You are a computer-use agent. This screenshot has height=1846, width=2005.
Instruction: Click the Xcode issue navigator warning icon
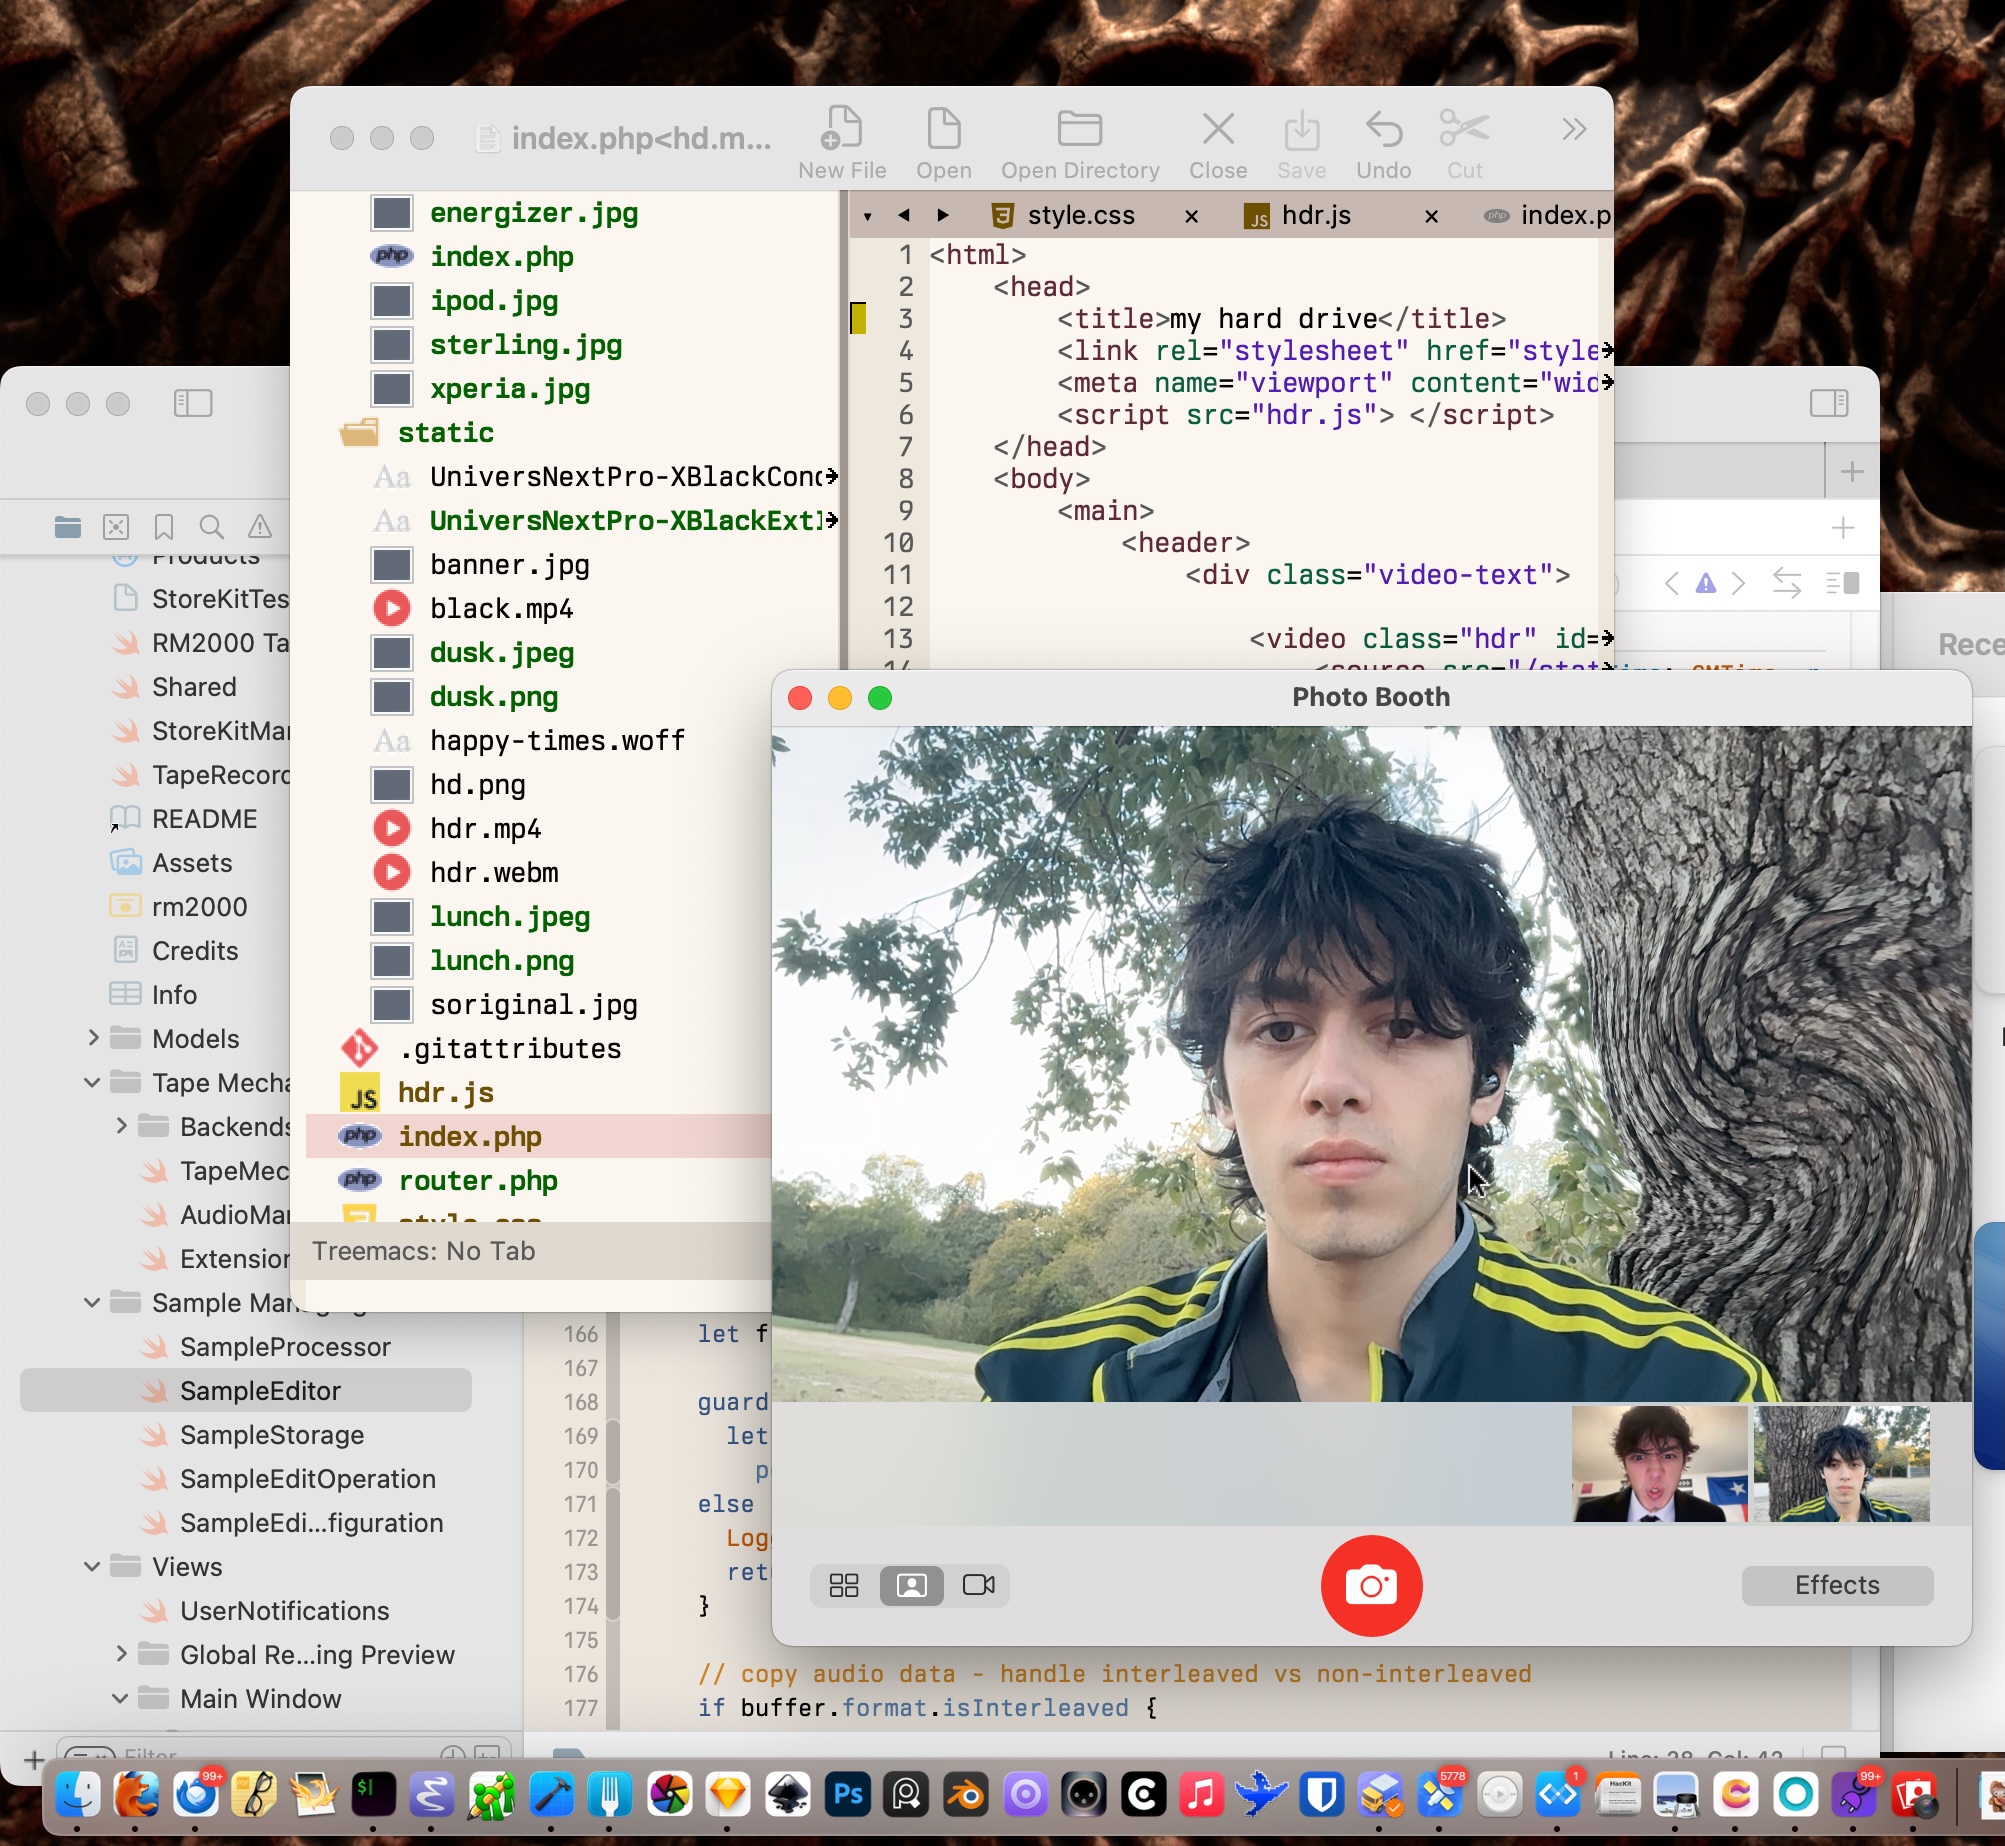260,527
